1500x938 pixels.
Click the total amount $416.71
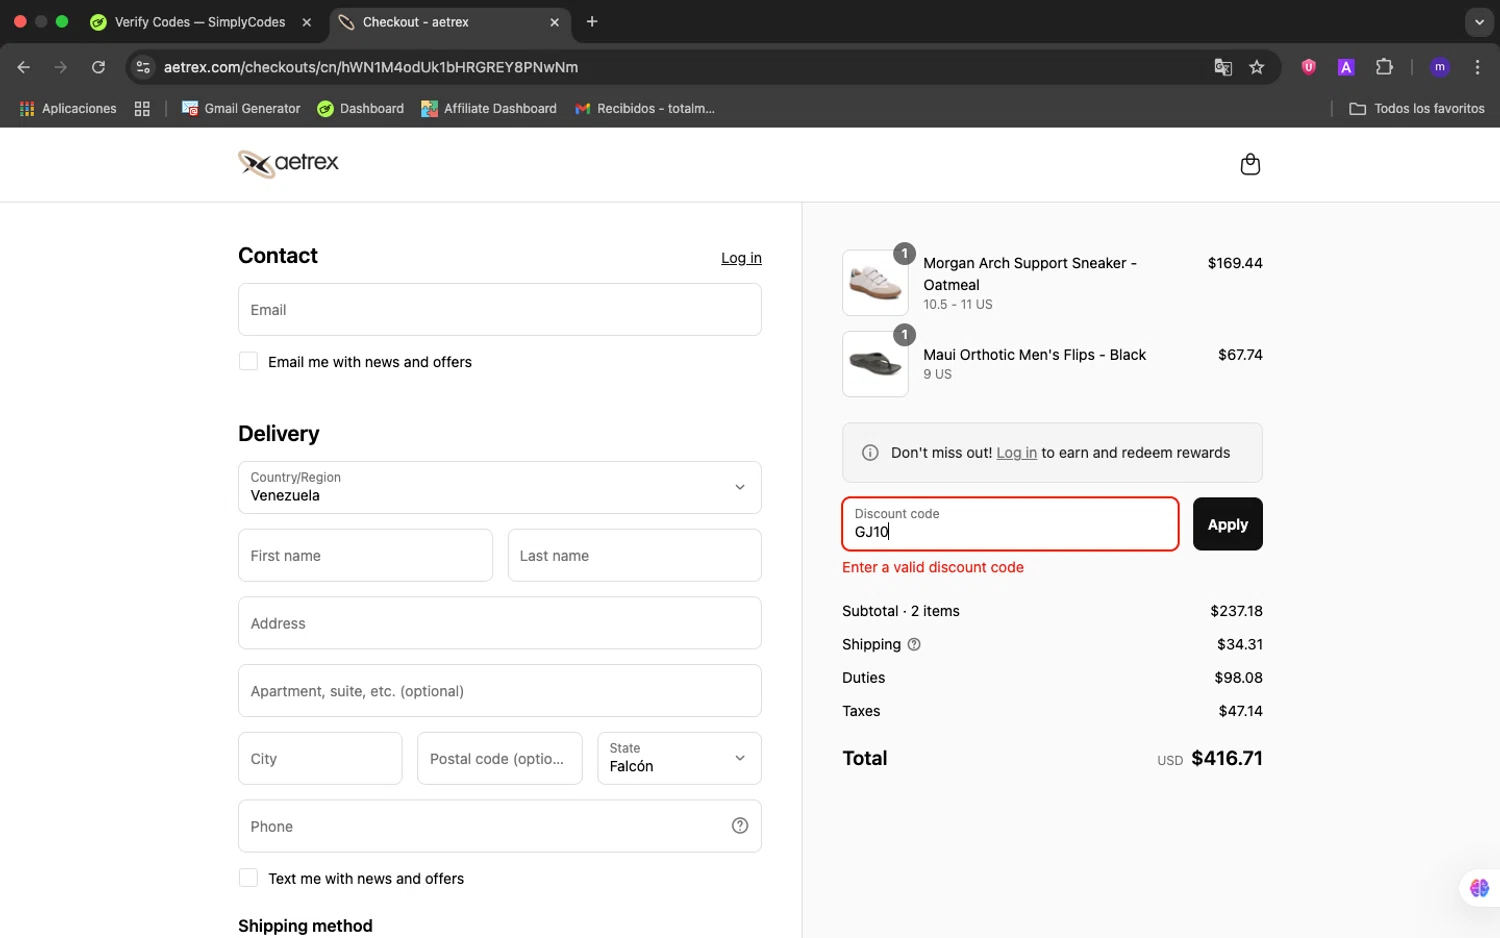[1227, 758]
